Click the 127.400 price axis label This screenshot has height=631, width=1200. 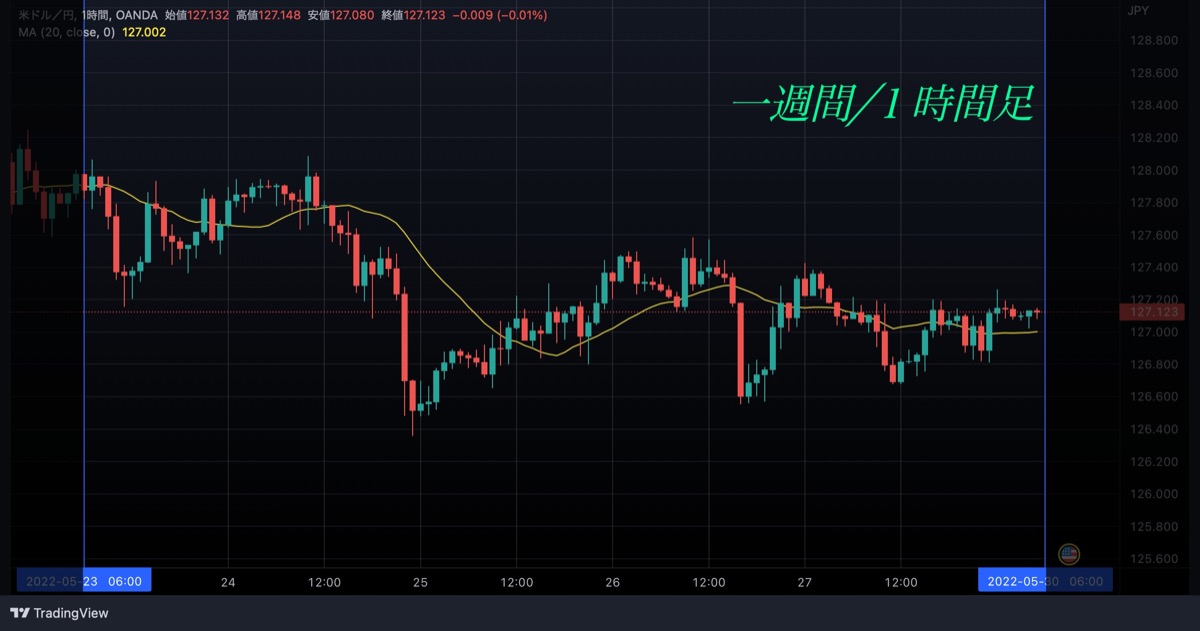pos(1152,267)
